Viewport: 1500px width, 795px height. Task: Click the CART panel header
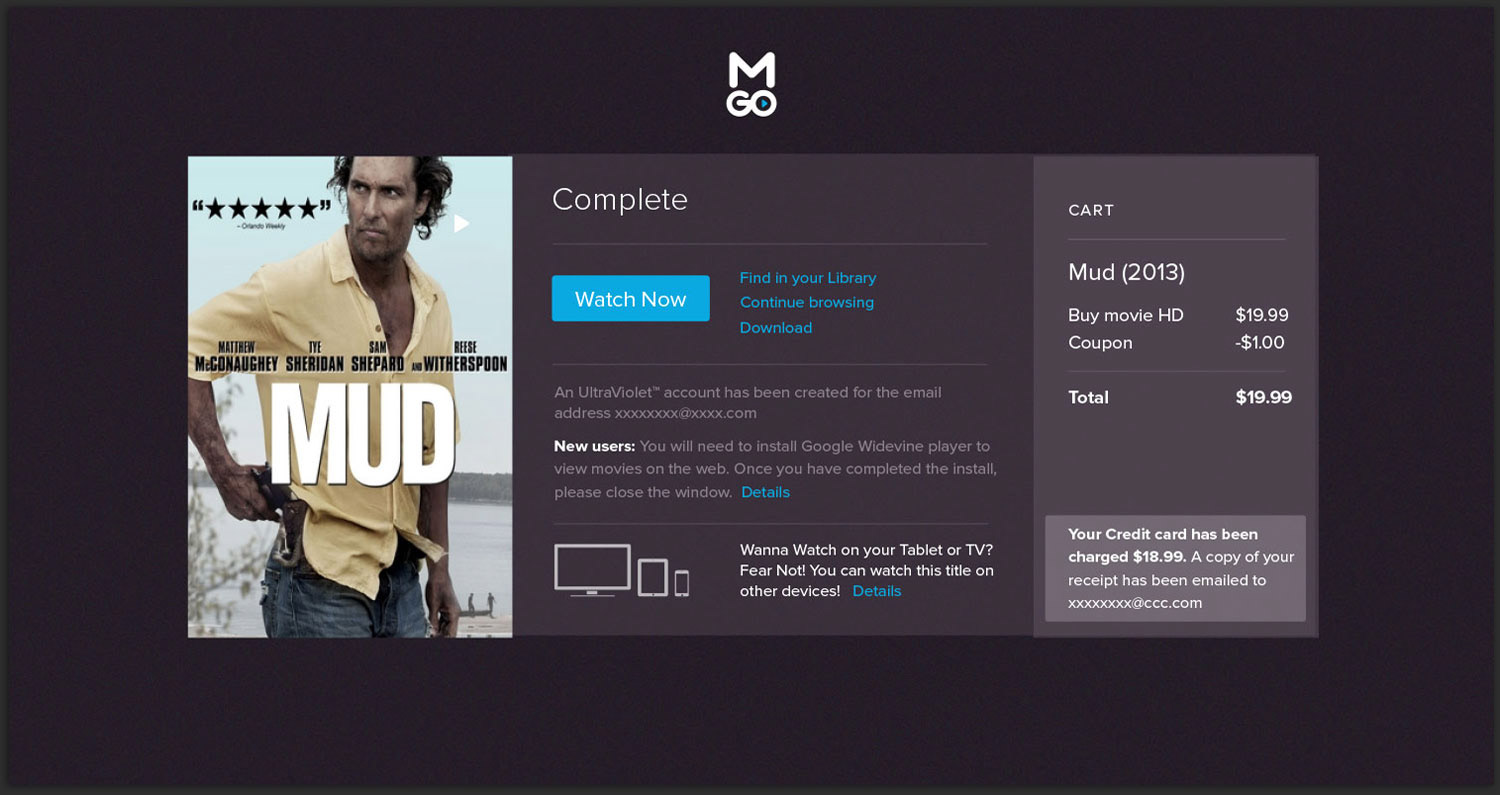click(x=1091, y=210)
